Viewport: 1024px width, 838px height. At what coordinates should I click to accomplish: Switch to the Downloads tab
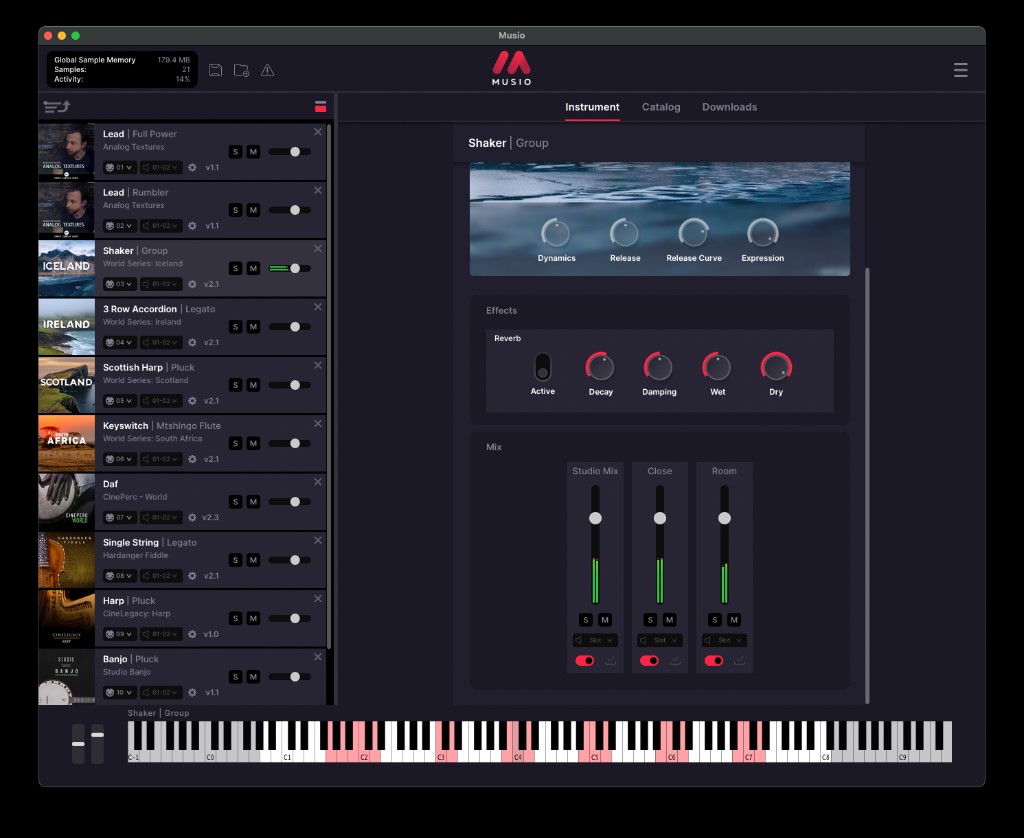(729, 107)
